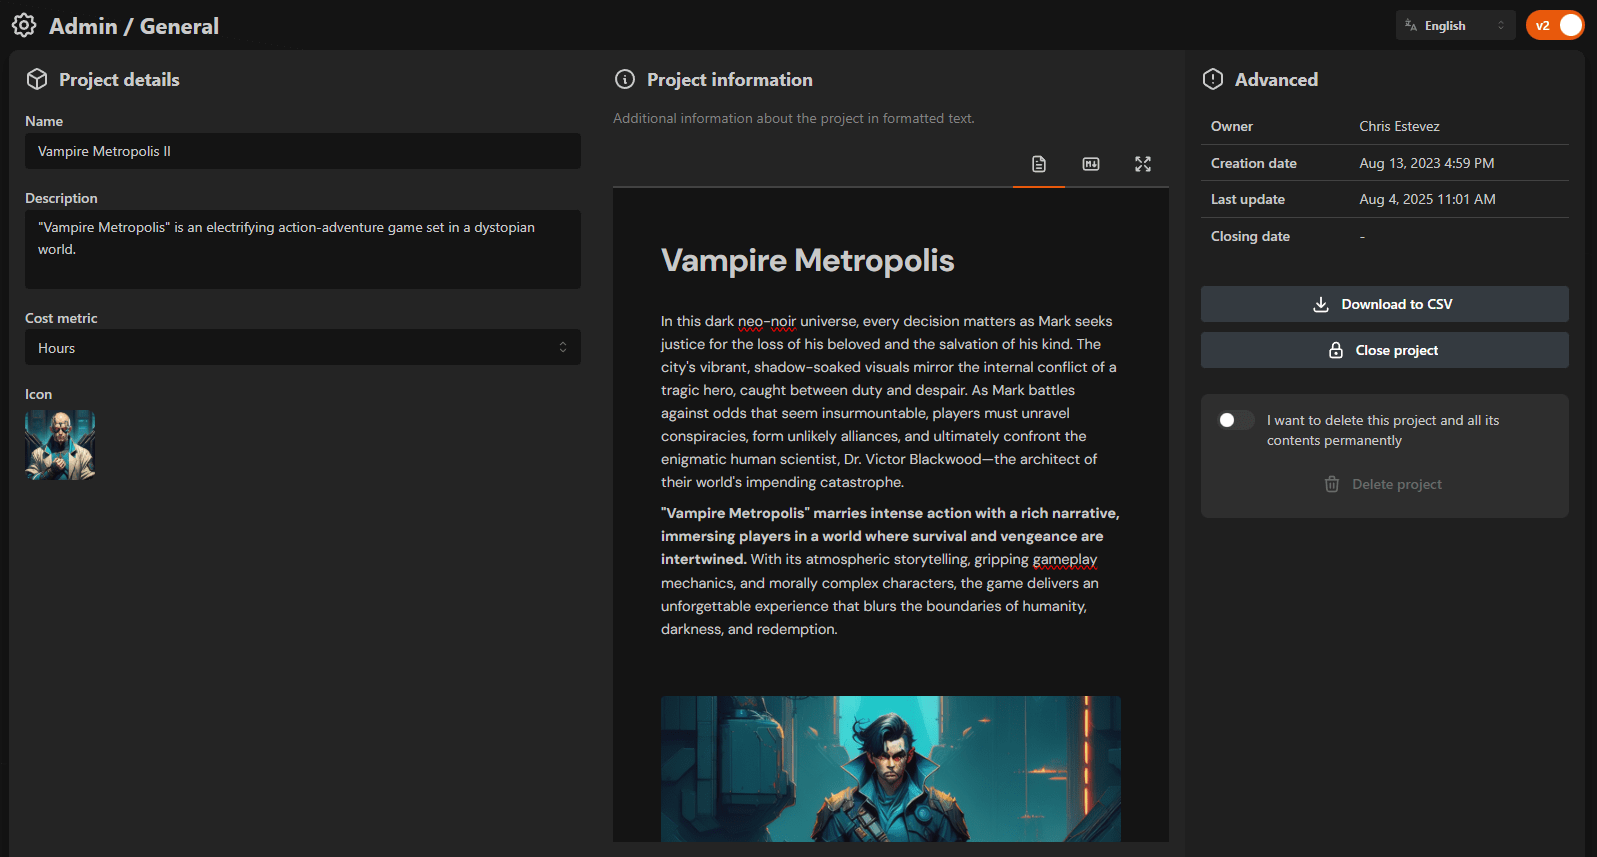Viewport: 1597px width, 857px height.
Task: Open the English language dropdown
Action: [x=1455, y=26]
